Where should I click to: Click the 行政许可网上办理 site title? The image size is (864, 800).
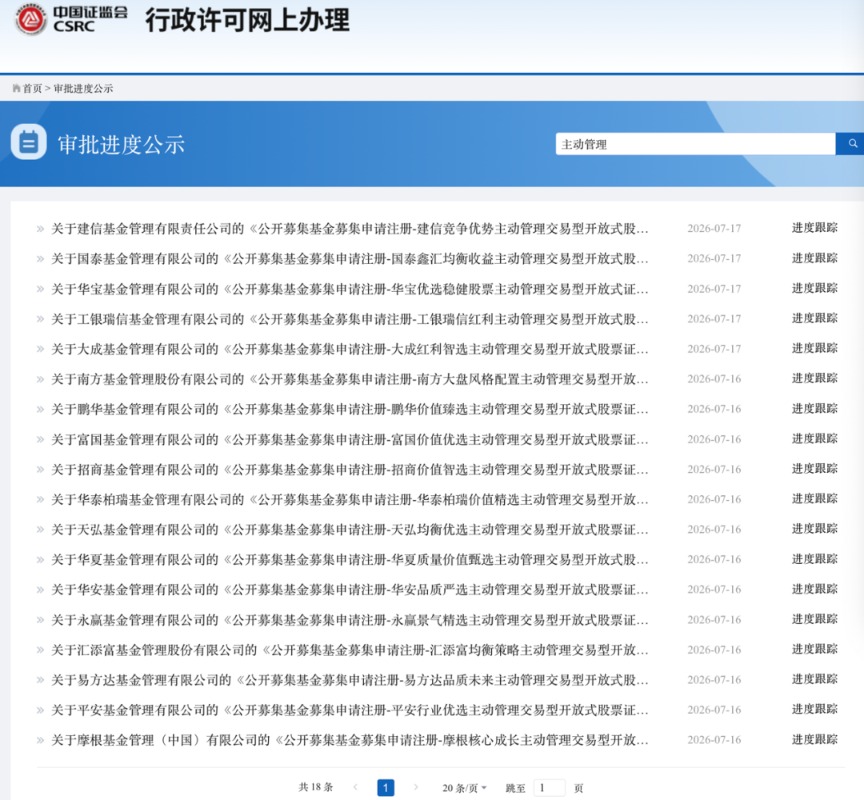point(247,20)
